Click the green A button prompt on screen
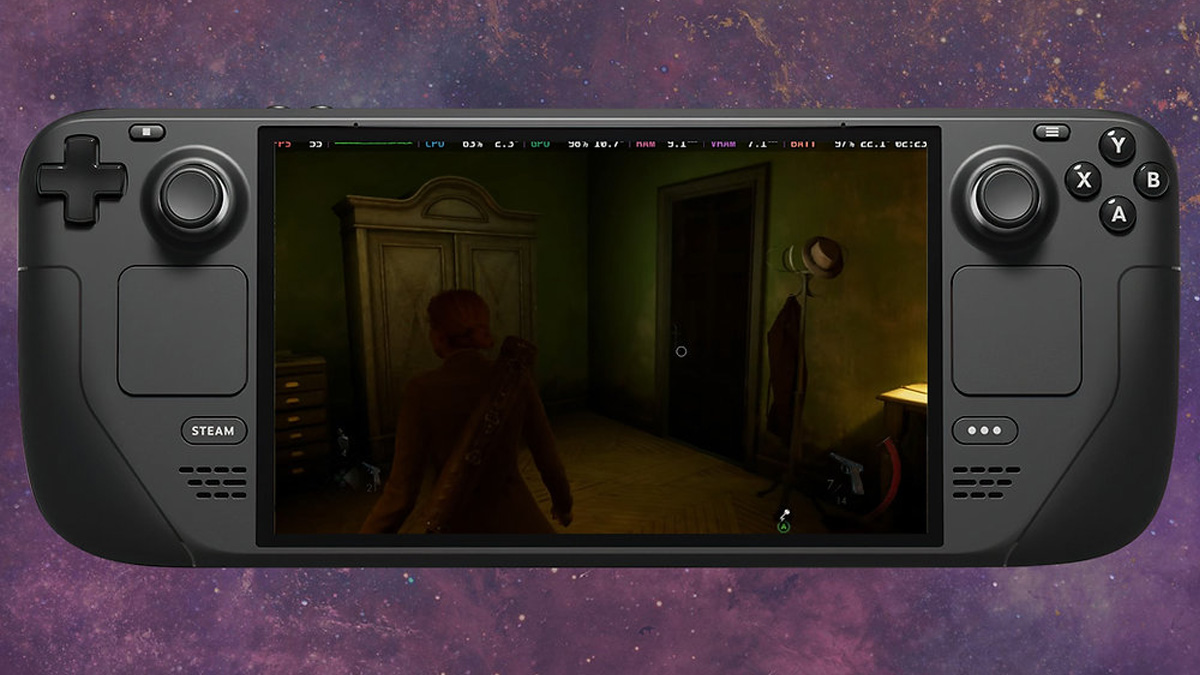The height and width of the screenshot is (675, 1200). 784,528
